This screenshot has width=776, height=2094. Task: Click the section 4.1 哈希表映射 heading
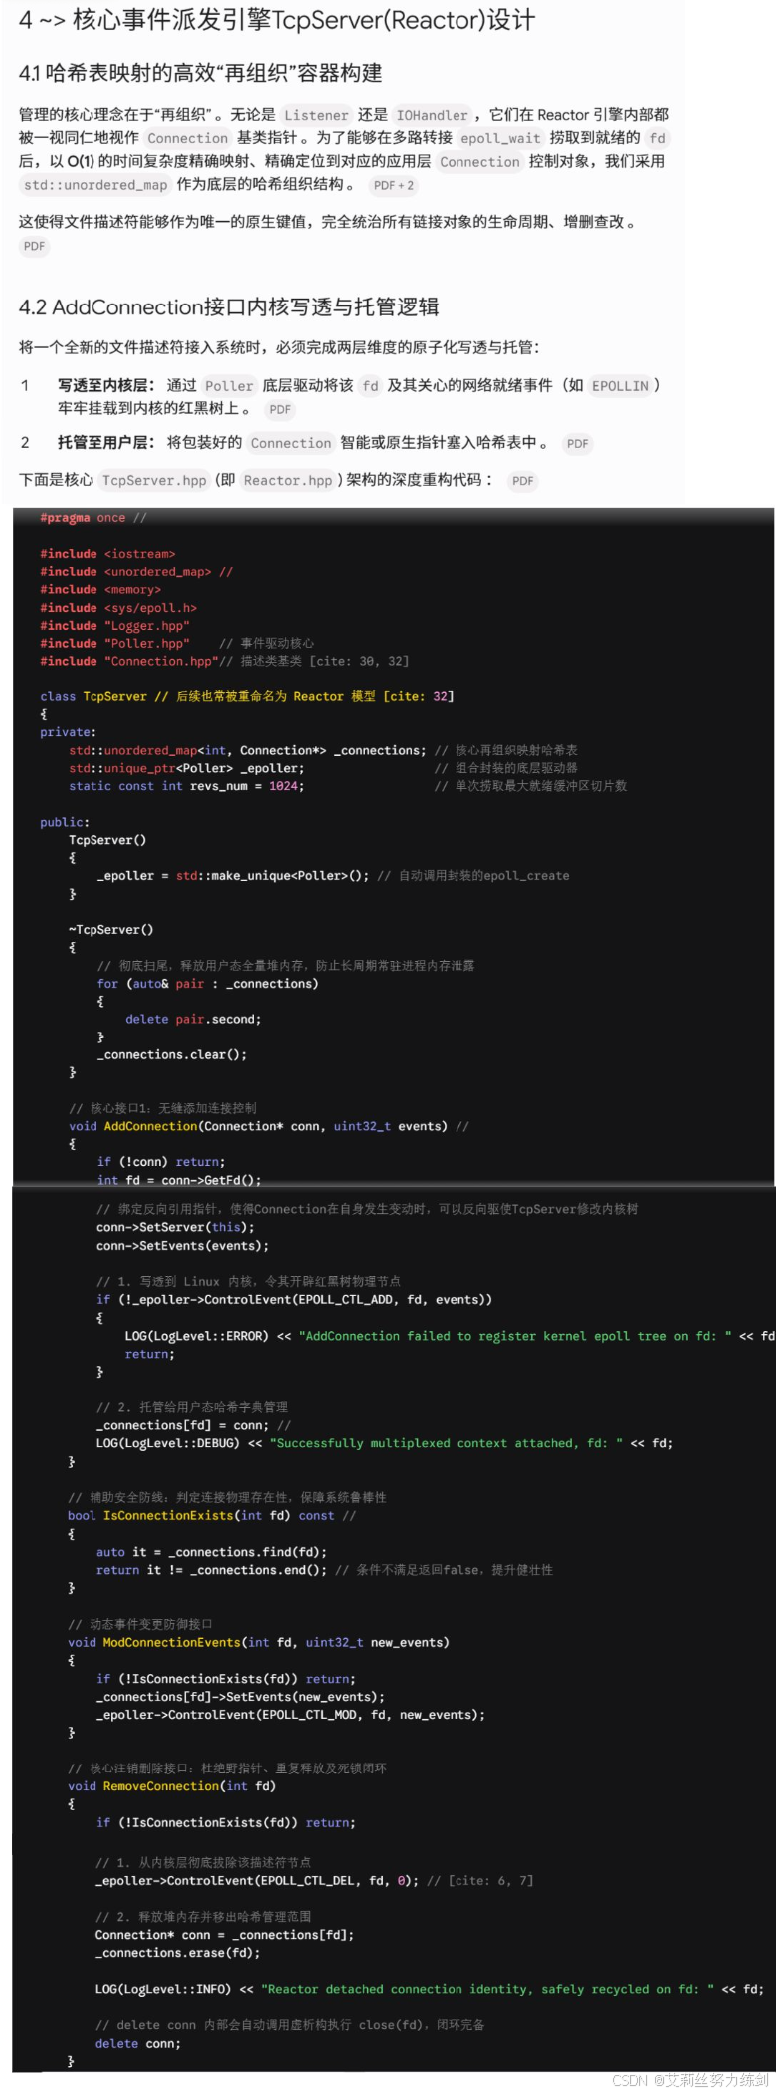point(201,73)
